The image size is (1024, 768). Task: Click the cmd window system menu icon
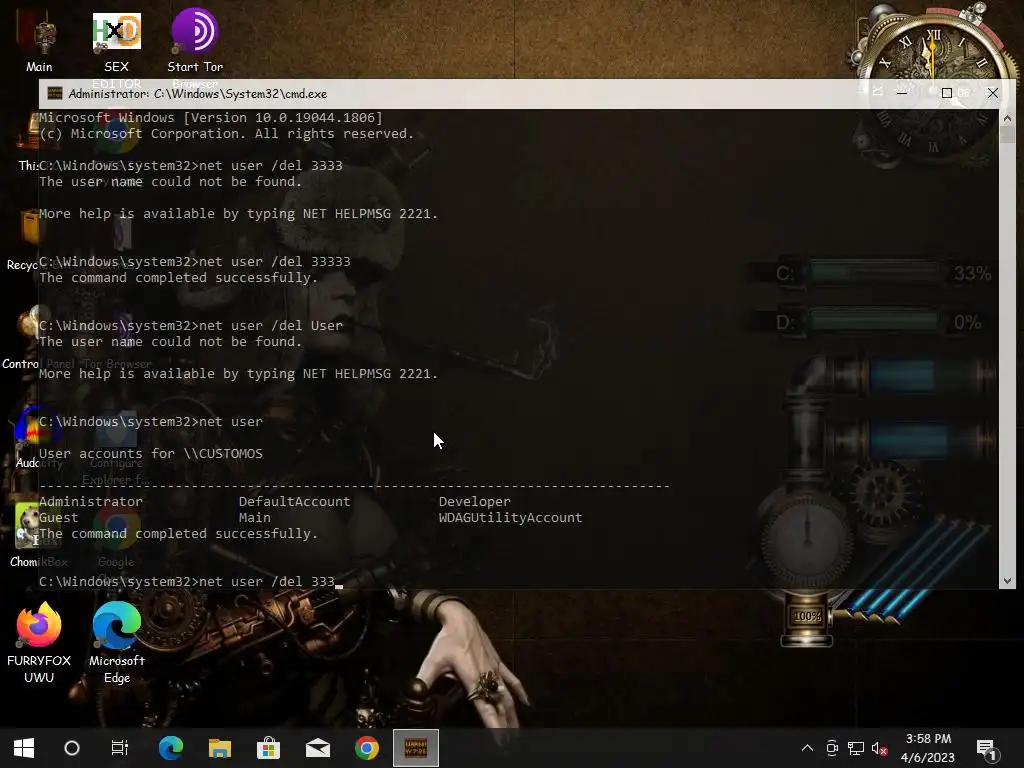(55, 93)
